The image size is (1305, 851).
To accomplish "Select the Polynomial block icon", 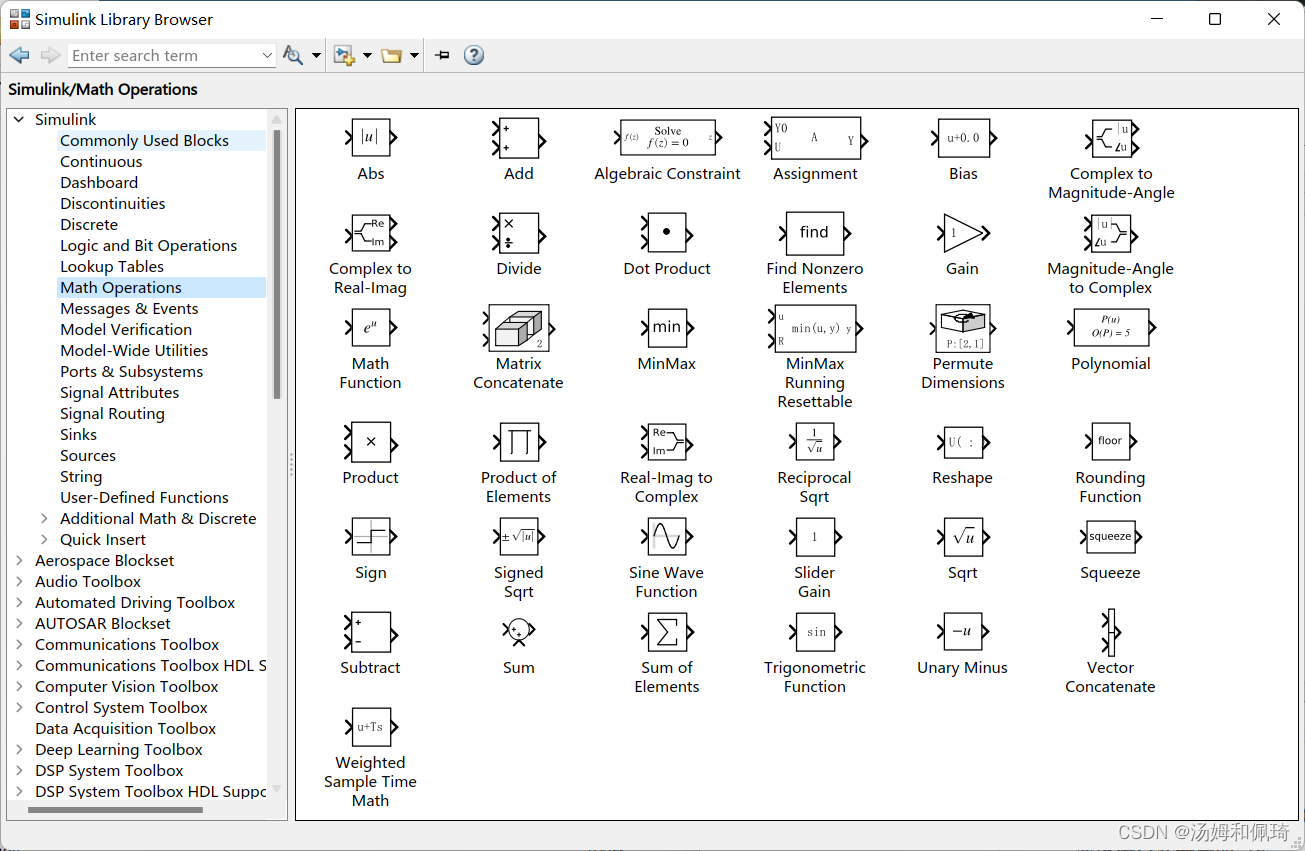I will [1110, 328].
